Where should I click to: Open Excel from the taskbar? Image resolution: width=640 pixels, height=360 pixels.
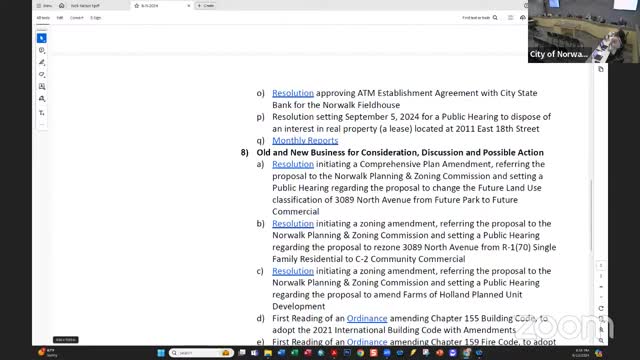tap(295, 353)
